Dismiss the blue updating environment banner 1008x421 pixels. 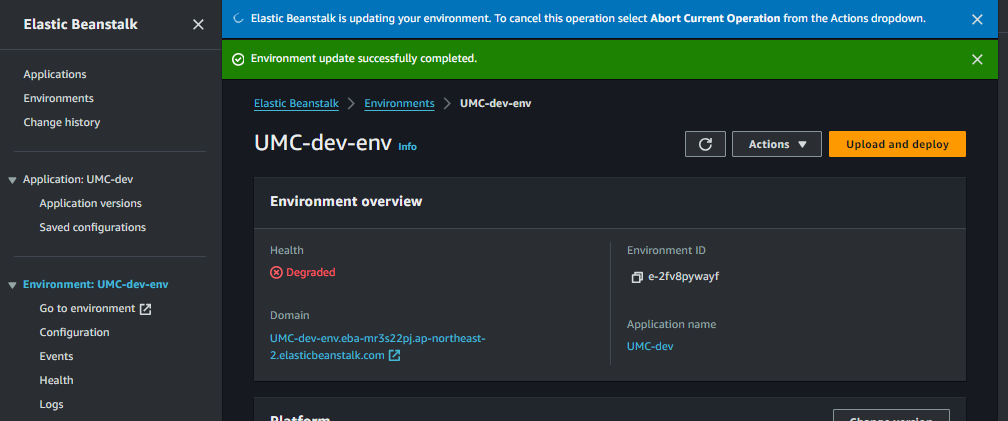tap(977, 19)
